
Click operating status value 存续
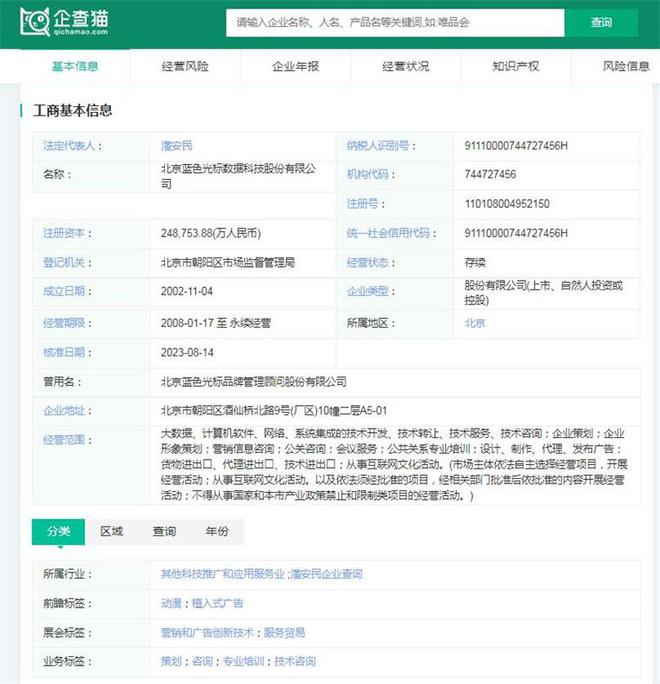click(x=475, y=263)
